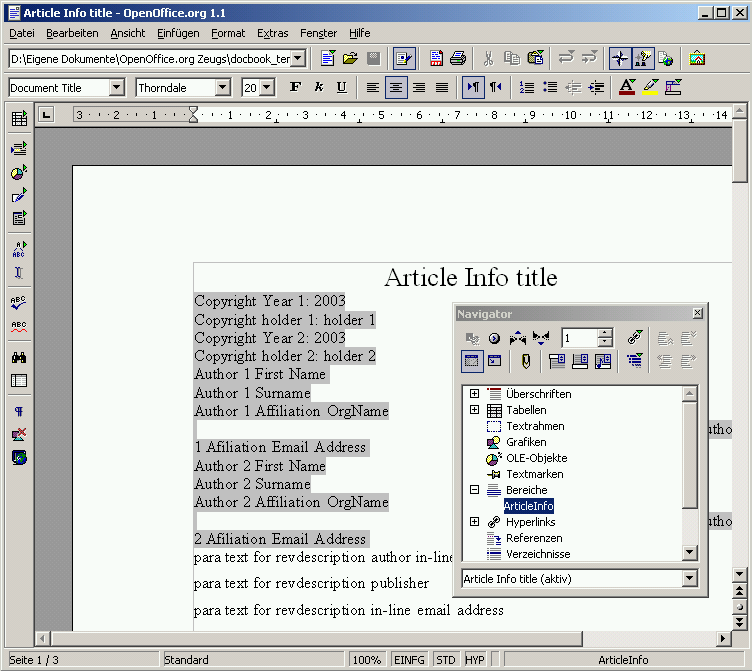Select ArticleInfo in Navigator tree
This screenshot has height=671, width=752.
(x=528, y=506)
